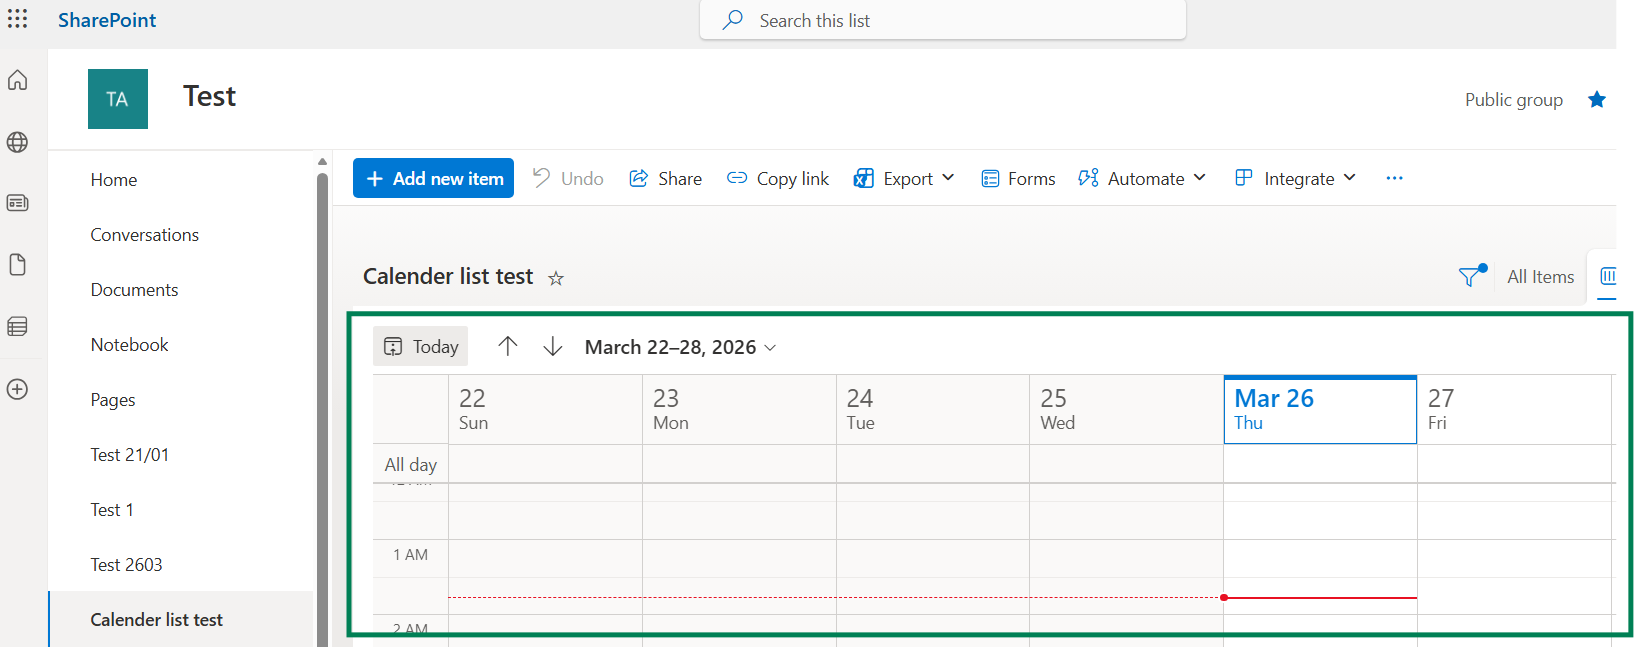The image size is (1634, 647).
Task: Open Documents in site navigation
Action: pos(134,290)
